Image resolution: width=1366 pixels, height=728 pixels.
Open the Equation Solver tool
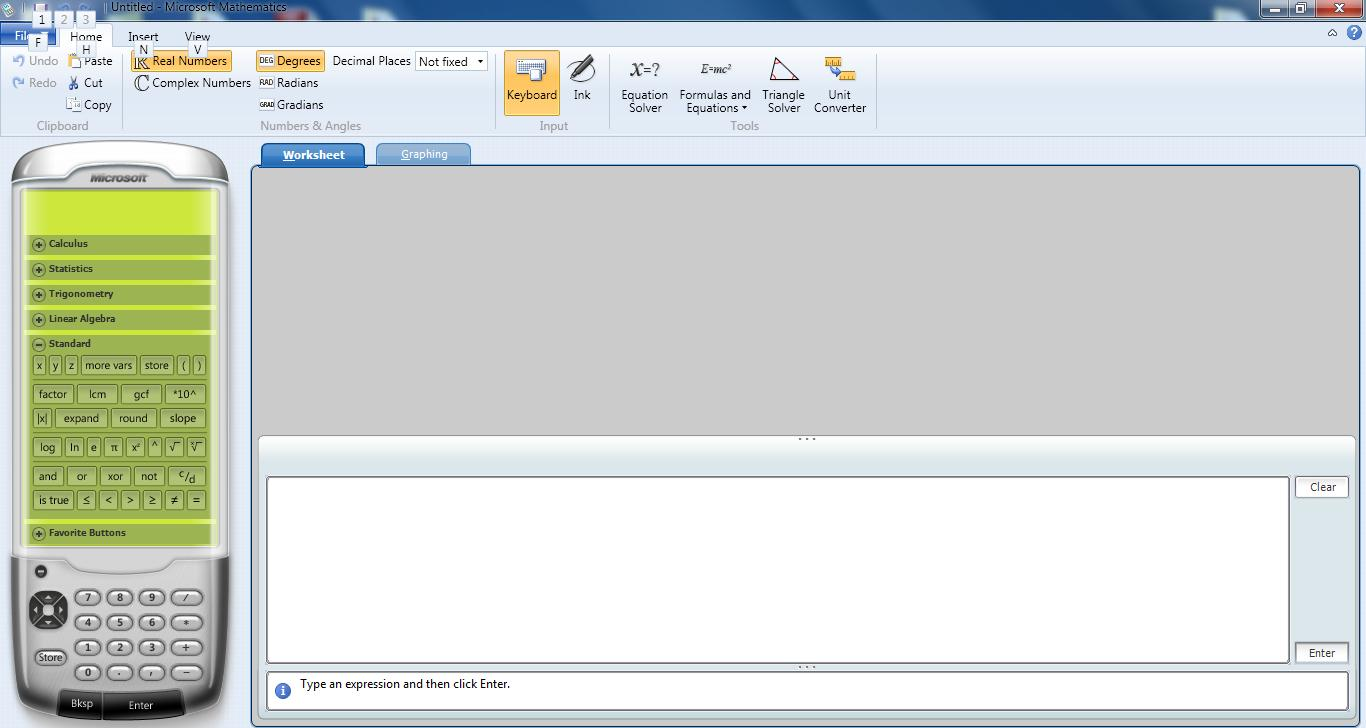pos(644,86)
